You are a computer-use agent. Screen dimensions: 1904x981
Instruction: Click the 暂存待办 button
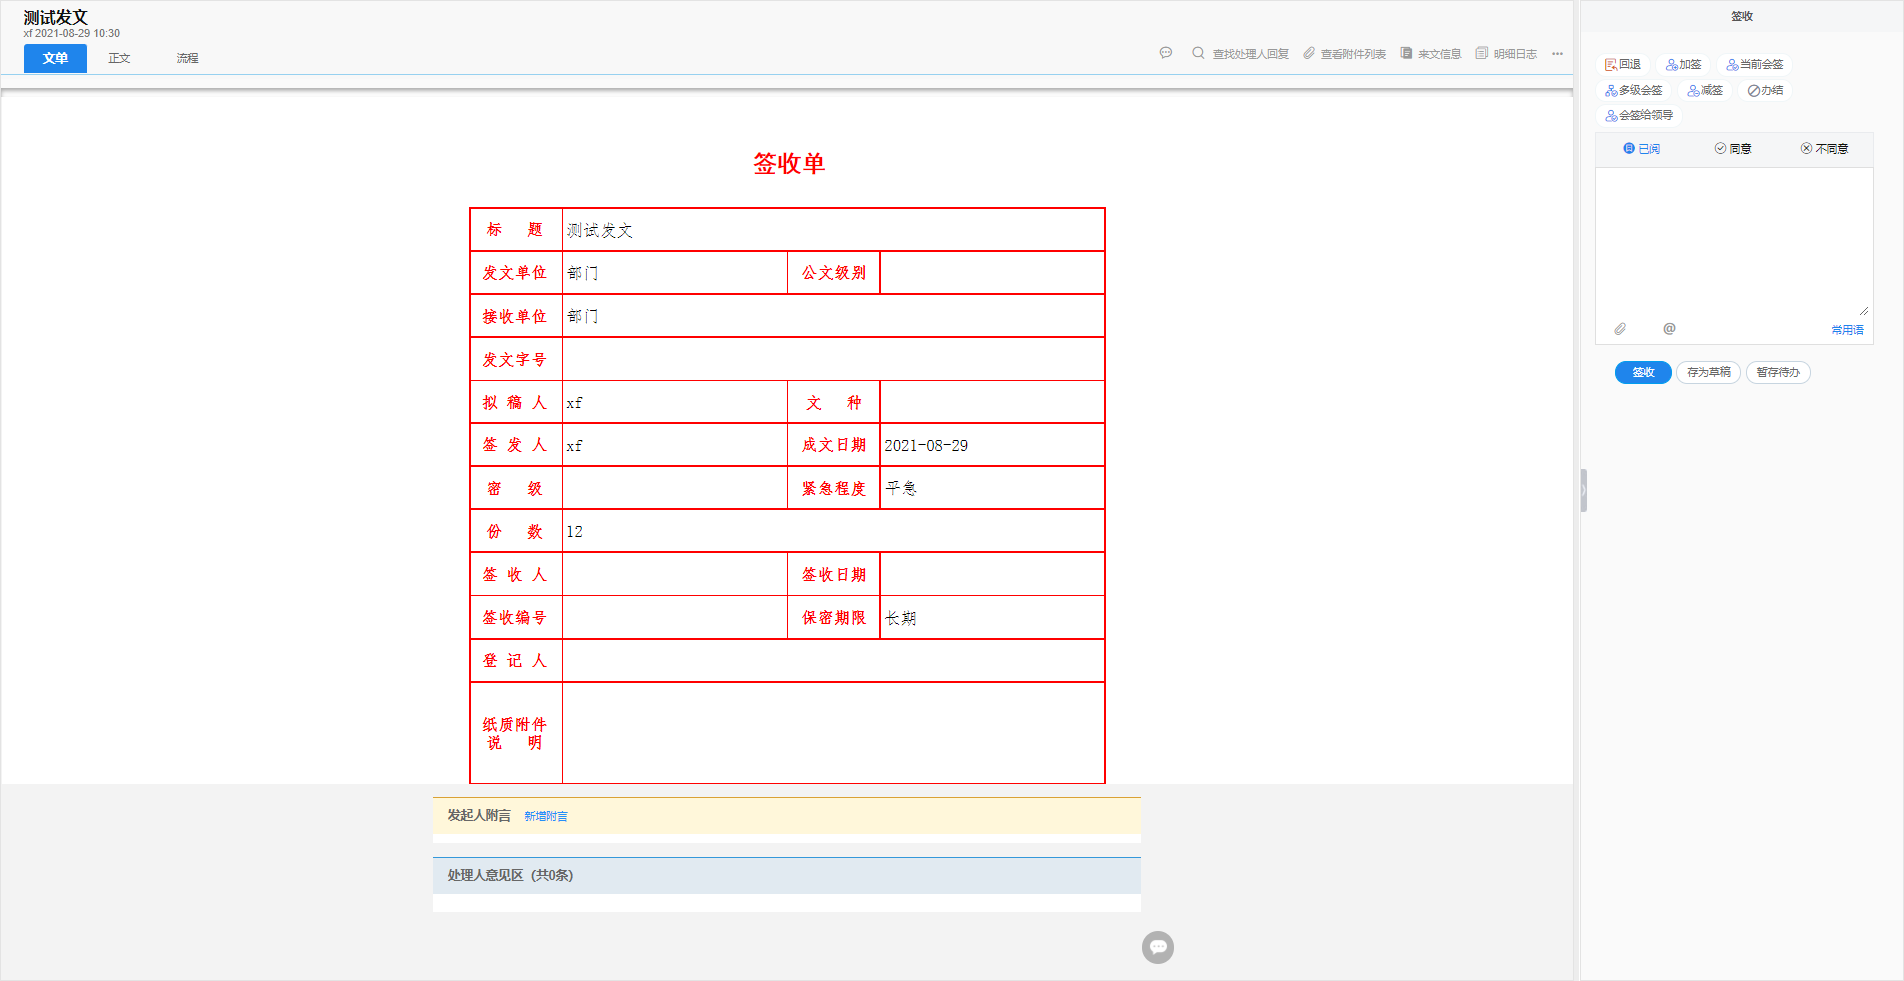[x=1778, y=373]
